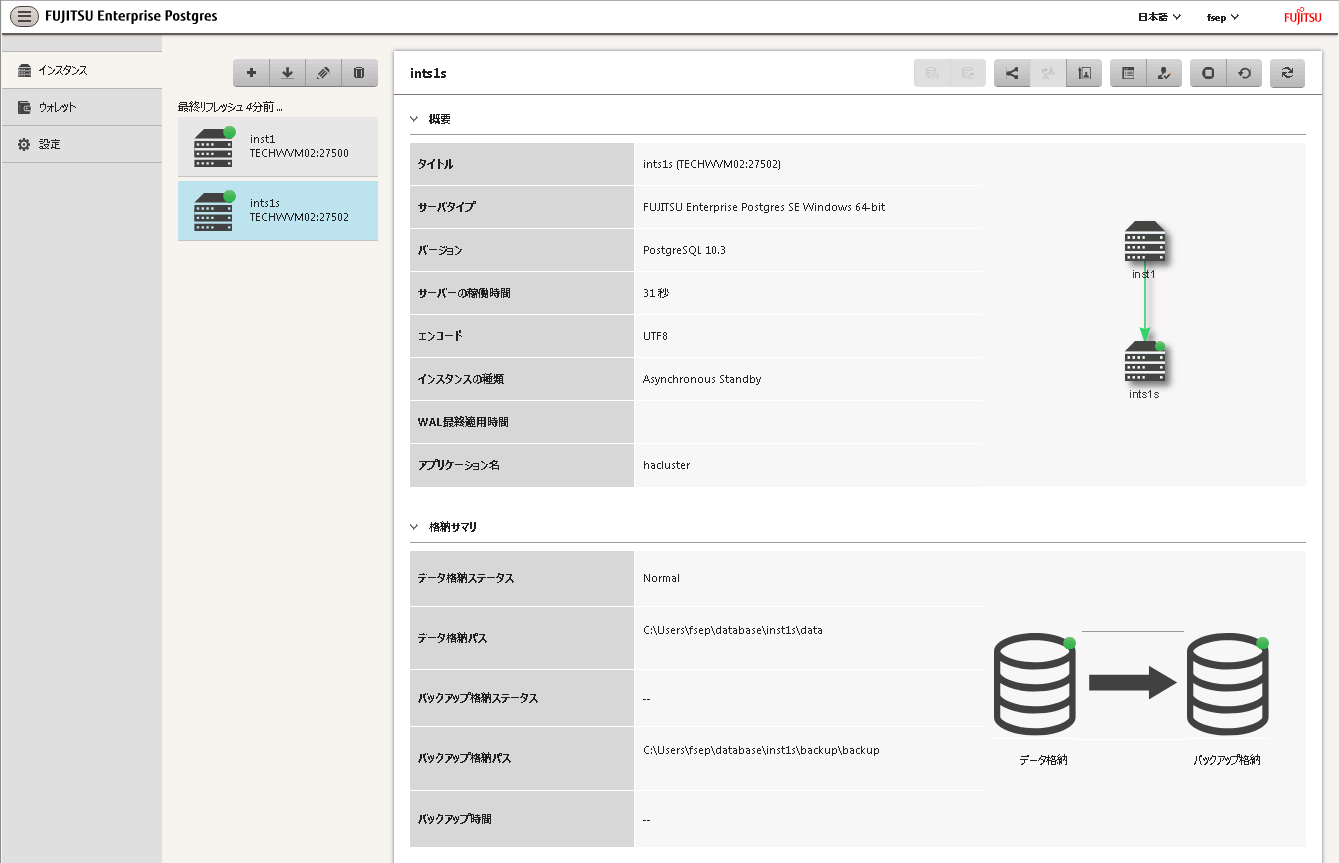Click the 'hacluster' application name value
The image size is (1339, 863).
pyautogui.click(x=666, y=465)
